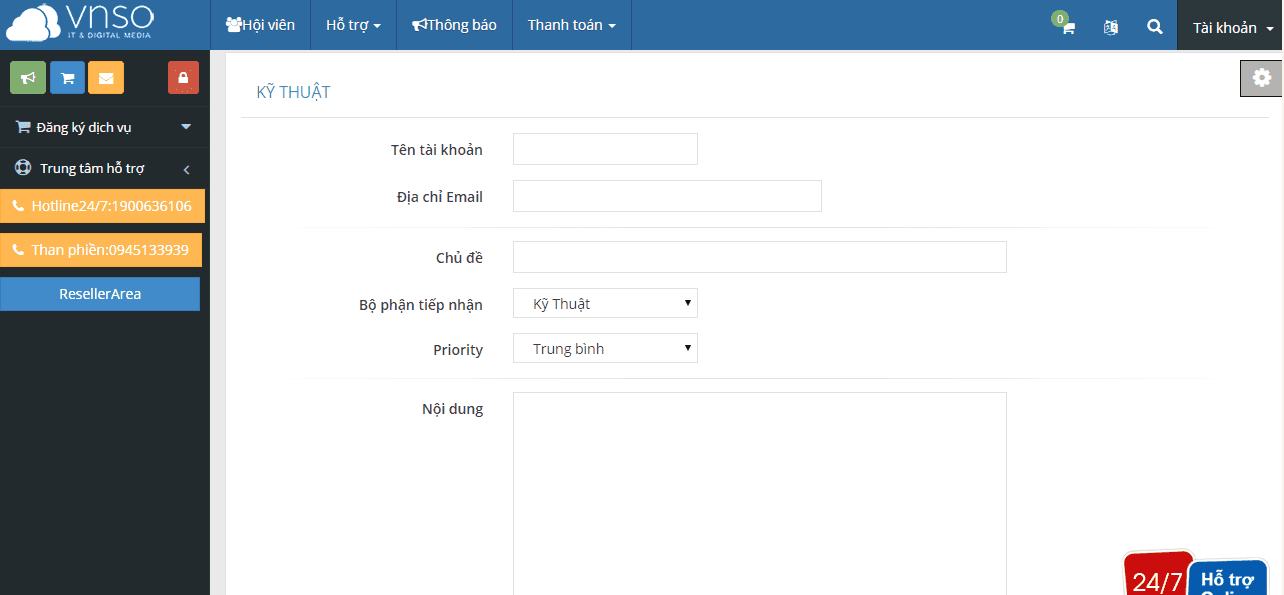Open Thông báo notifications
This screenshot has width=1284, height=595.
pyautogui.click(x=455, y=25)
